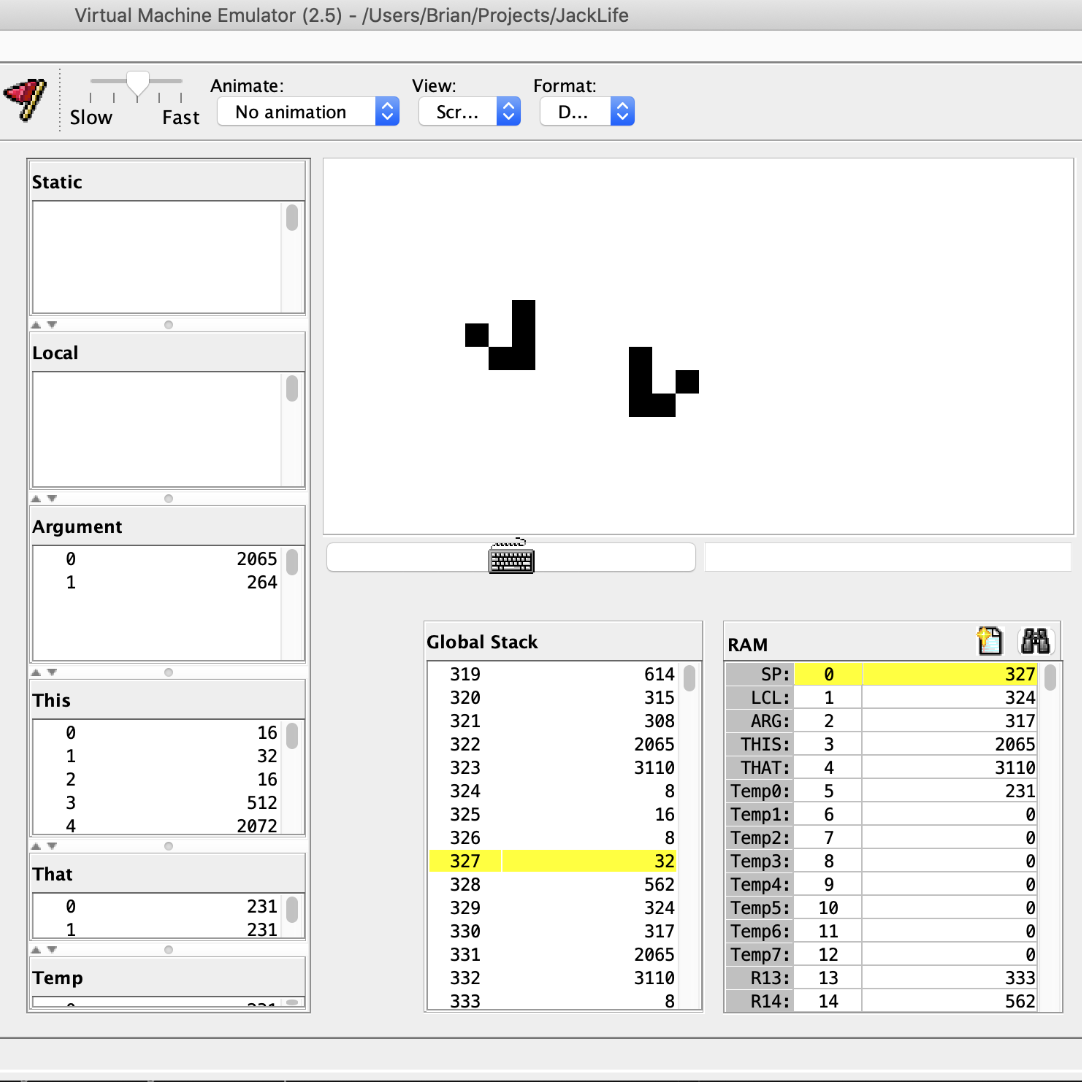The height and width of the screenshot is (1082, 1082).
Task: Select Global Stack address 328 value 562
Action: pos(659,884)
